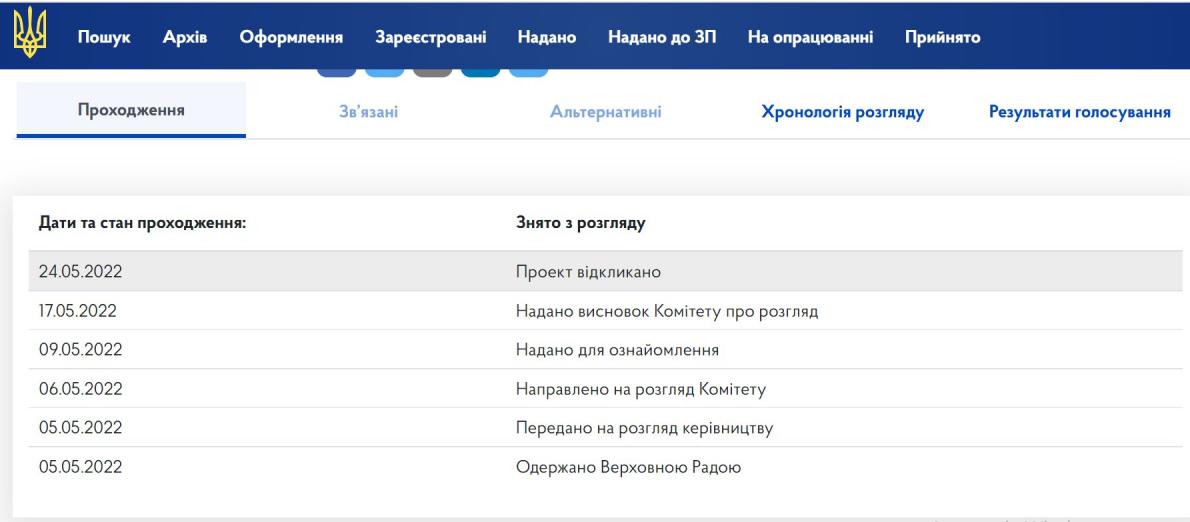Switch to the Зв'язані tab
The height and width of the screenshot is (522, 1190).
click(369, 112)
